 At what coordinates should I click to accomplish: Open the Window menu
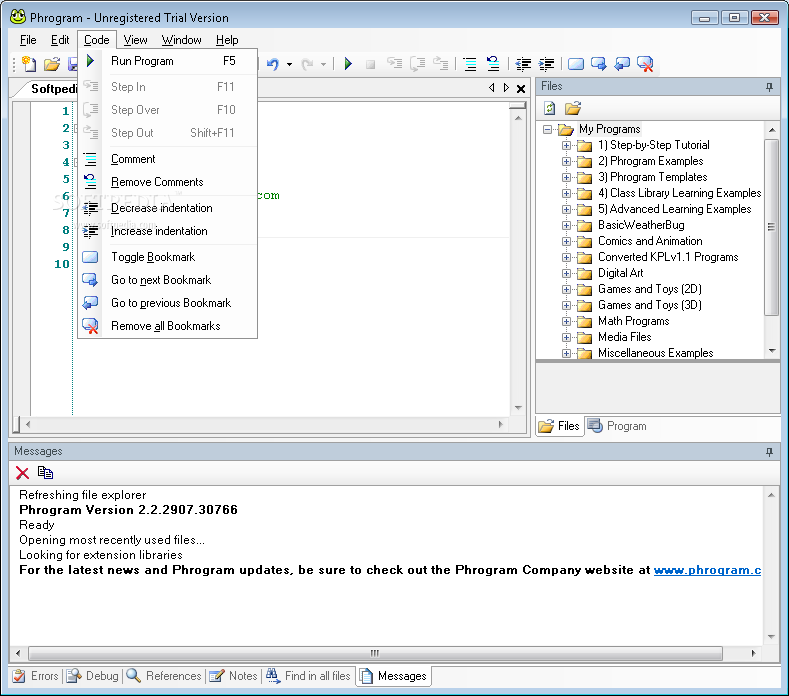(x=181, y=40)
